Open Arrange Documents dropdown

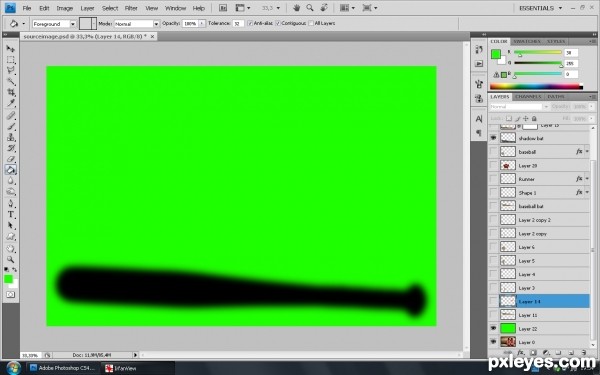(347, 8)
